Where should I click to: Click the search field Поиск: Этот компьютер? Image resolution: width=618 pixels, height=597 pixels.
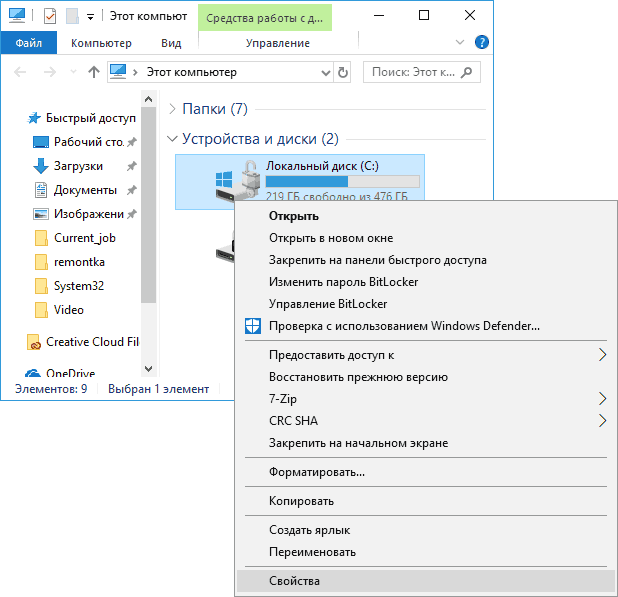click(422, 72)
